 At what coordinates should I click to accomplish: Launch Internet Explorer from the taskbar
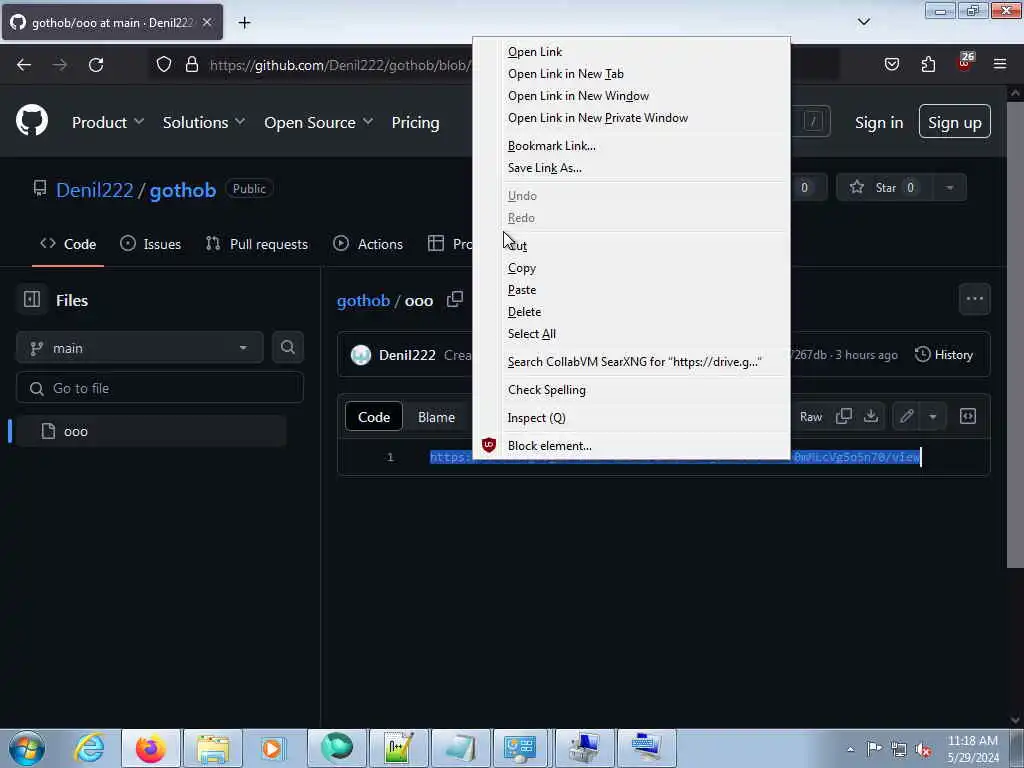(x=89, y=748)
